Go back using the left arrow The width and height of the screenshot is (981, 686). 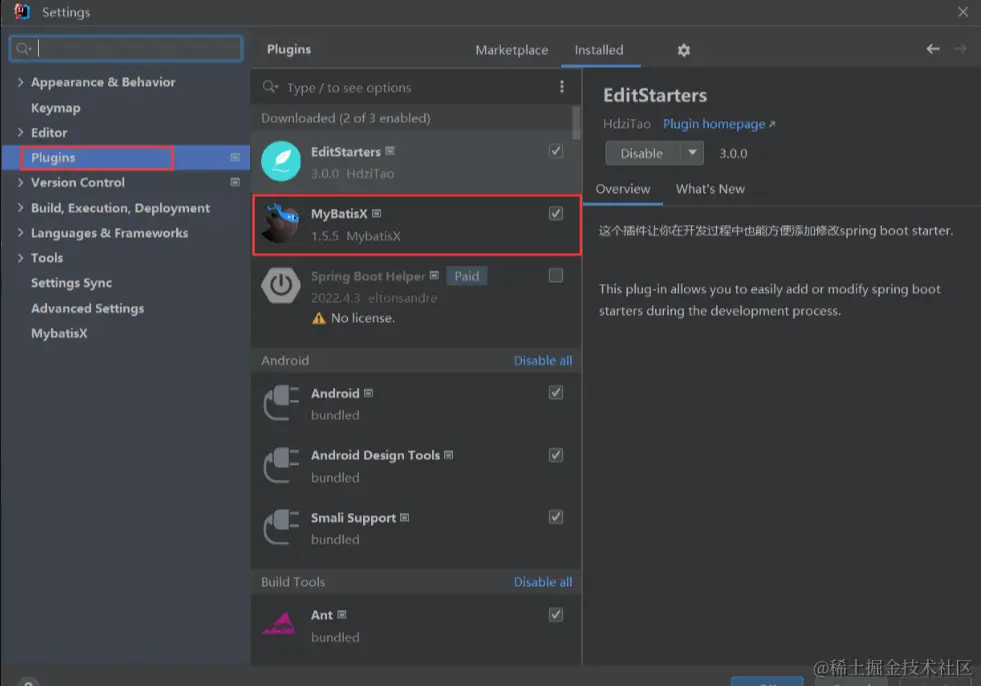932,48
